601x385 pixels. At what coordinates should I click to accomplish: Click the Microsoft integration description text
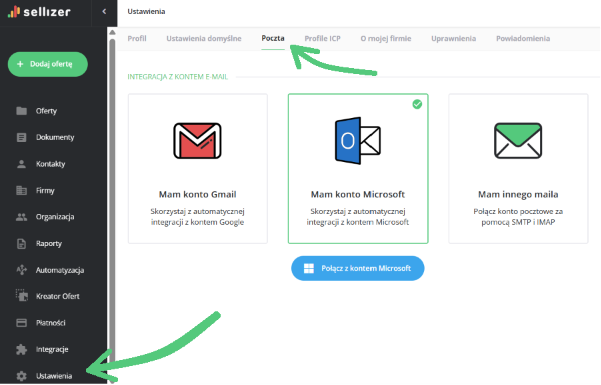tap(358, 217)
